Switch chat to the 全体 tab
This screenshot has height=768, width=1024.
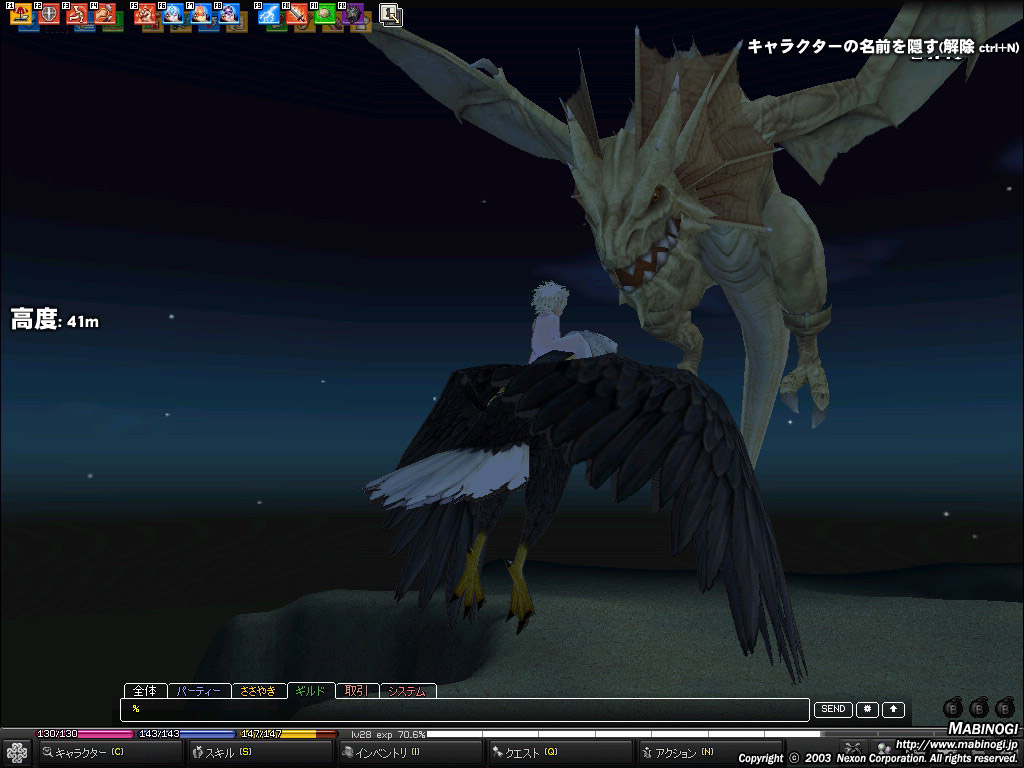[145, 691]
